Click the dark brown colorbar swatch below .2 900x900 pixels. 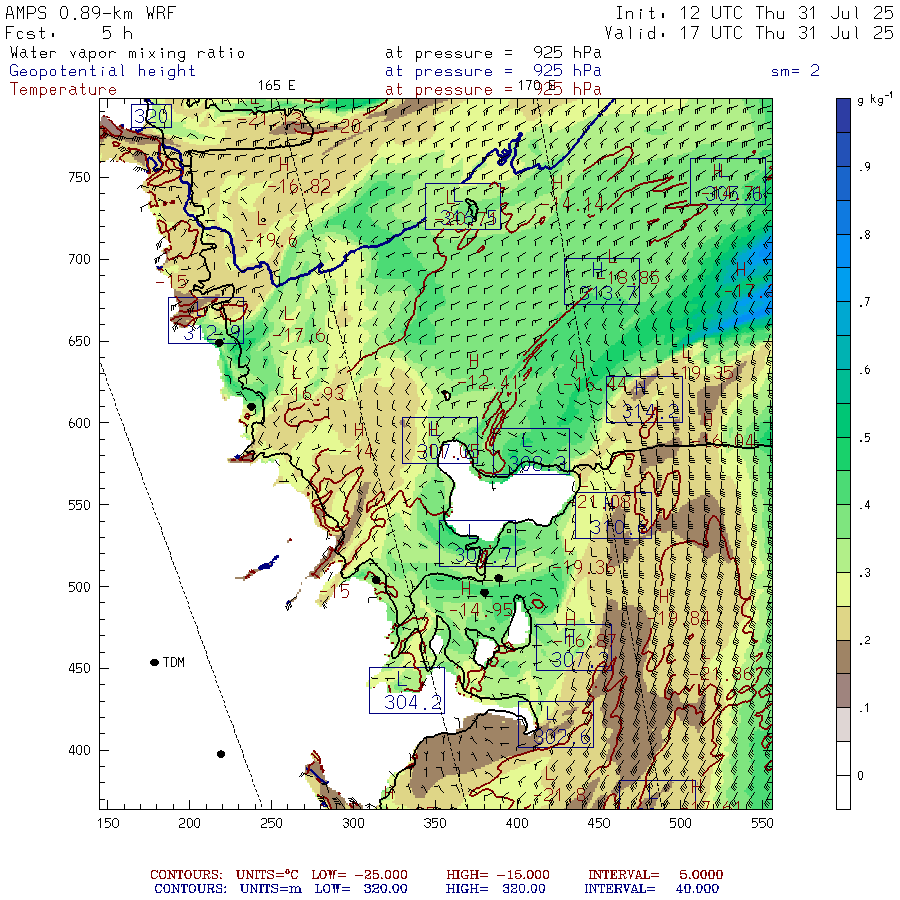pyautogui.click(x=843, y=657)
